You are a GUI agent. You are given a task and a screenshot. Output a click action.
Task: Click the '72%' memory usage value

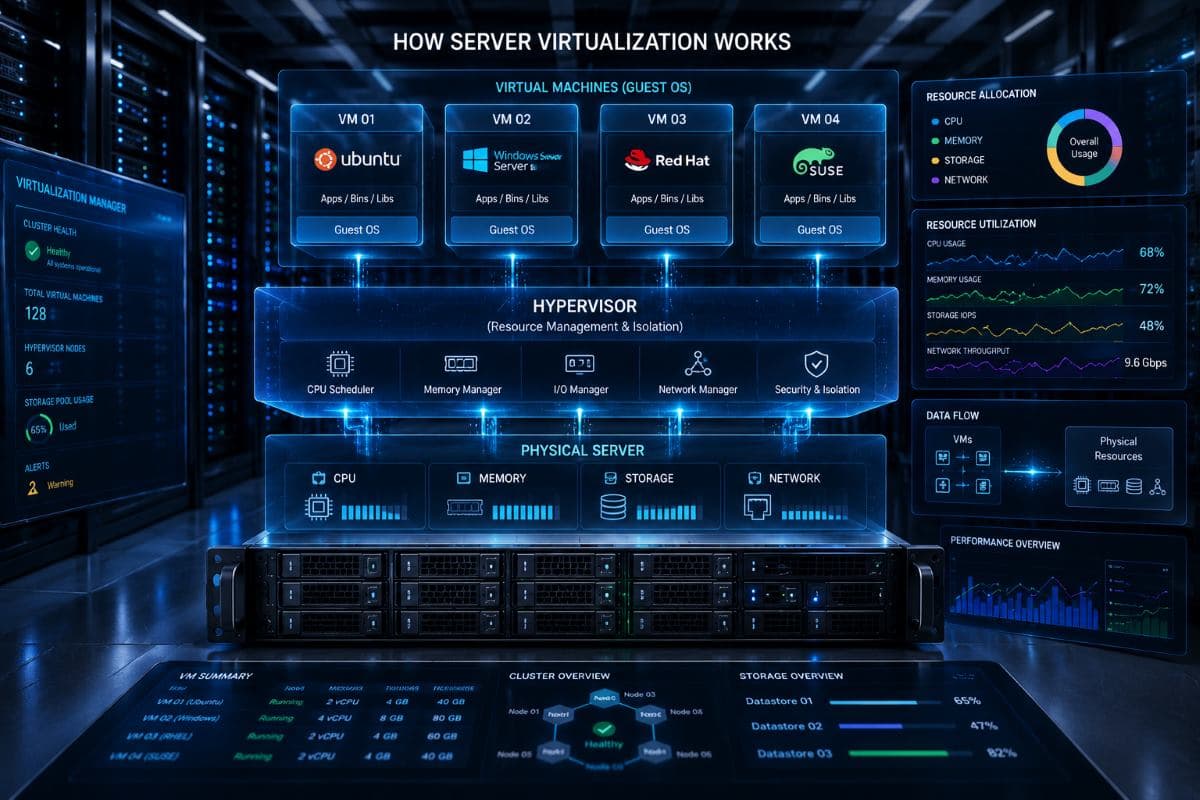[x=1151, y=289]
